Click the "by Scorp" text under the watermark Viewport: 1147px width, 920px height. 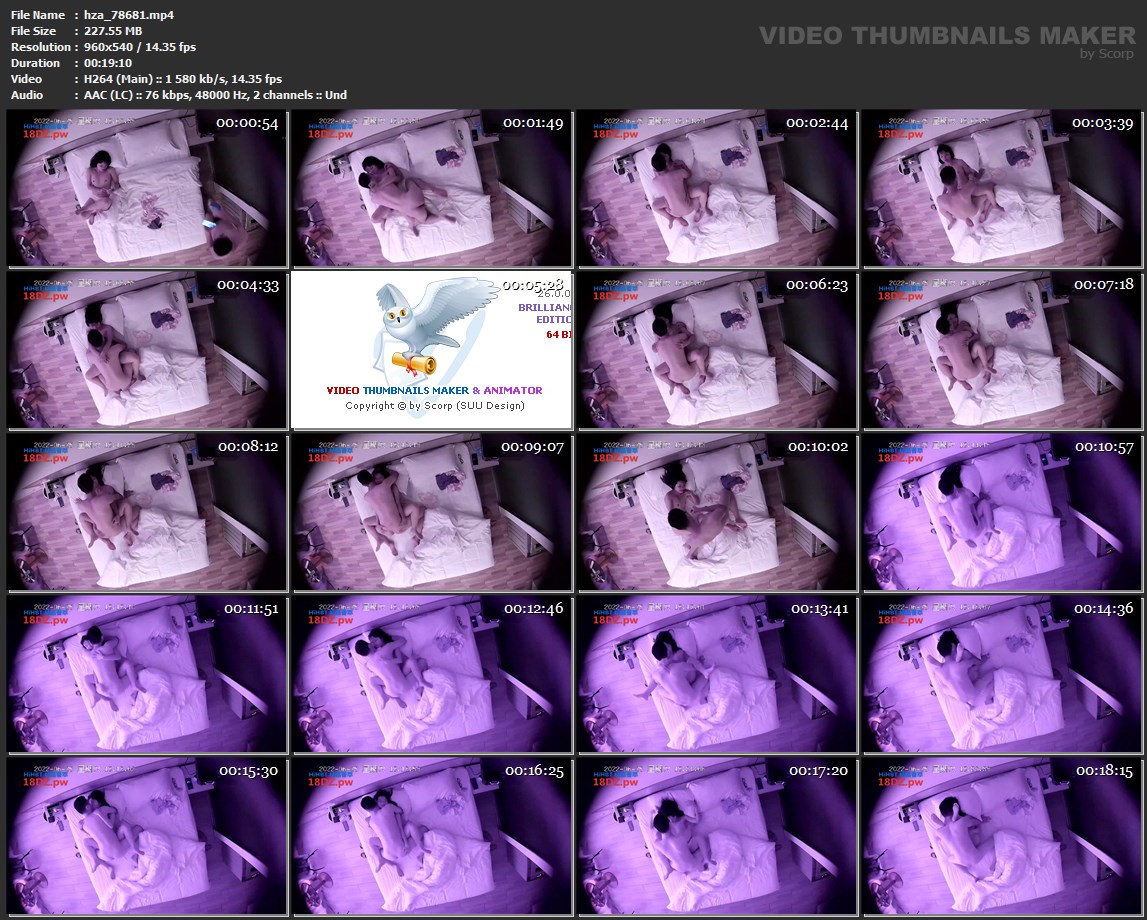point(1107,54)
